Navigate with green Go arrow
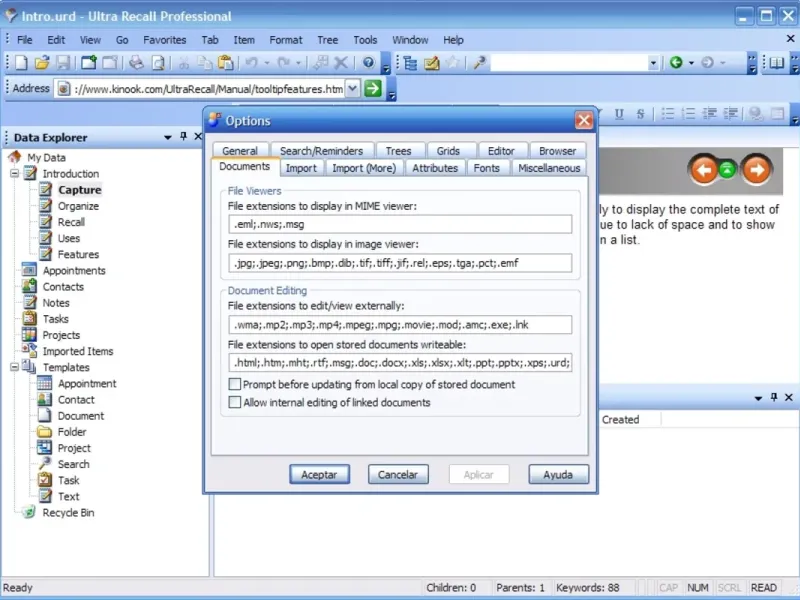The image size is (800, 600). pos(373,88)
